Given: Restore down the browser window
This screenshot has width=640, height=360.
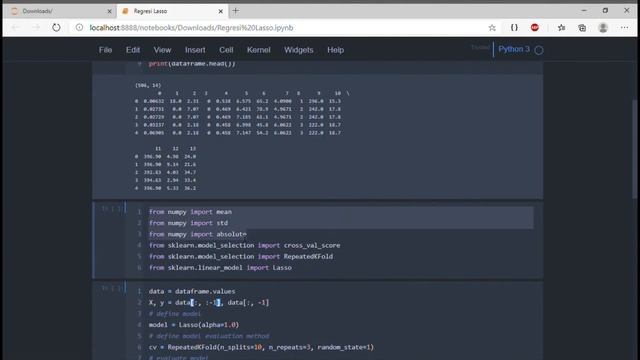Looking at the screenshot, I should (605, 11).
